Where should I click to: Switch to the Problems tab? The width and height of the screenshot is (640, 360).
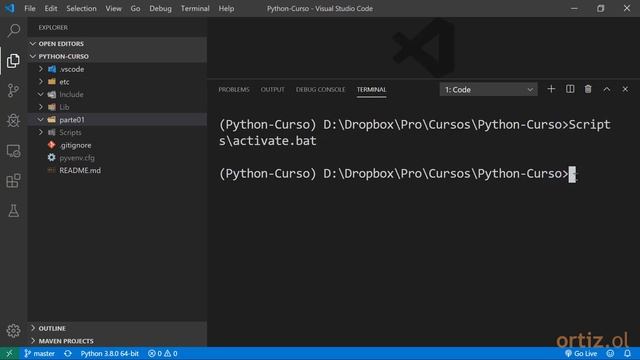pyautogui.click(x=234, y=89)
